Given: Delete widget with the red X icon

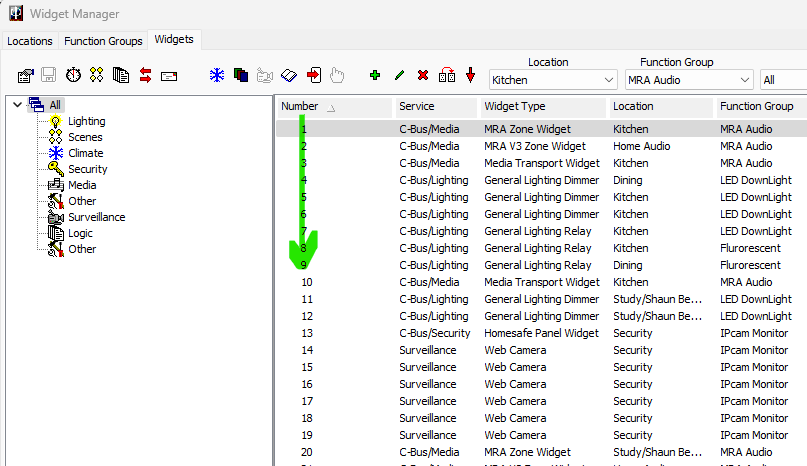Looking at the screenshot, I should coord(423,75).
